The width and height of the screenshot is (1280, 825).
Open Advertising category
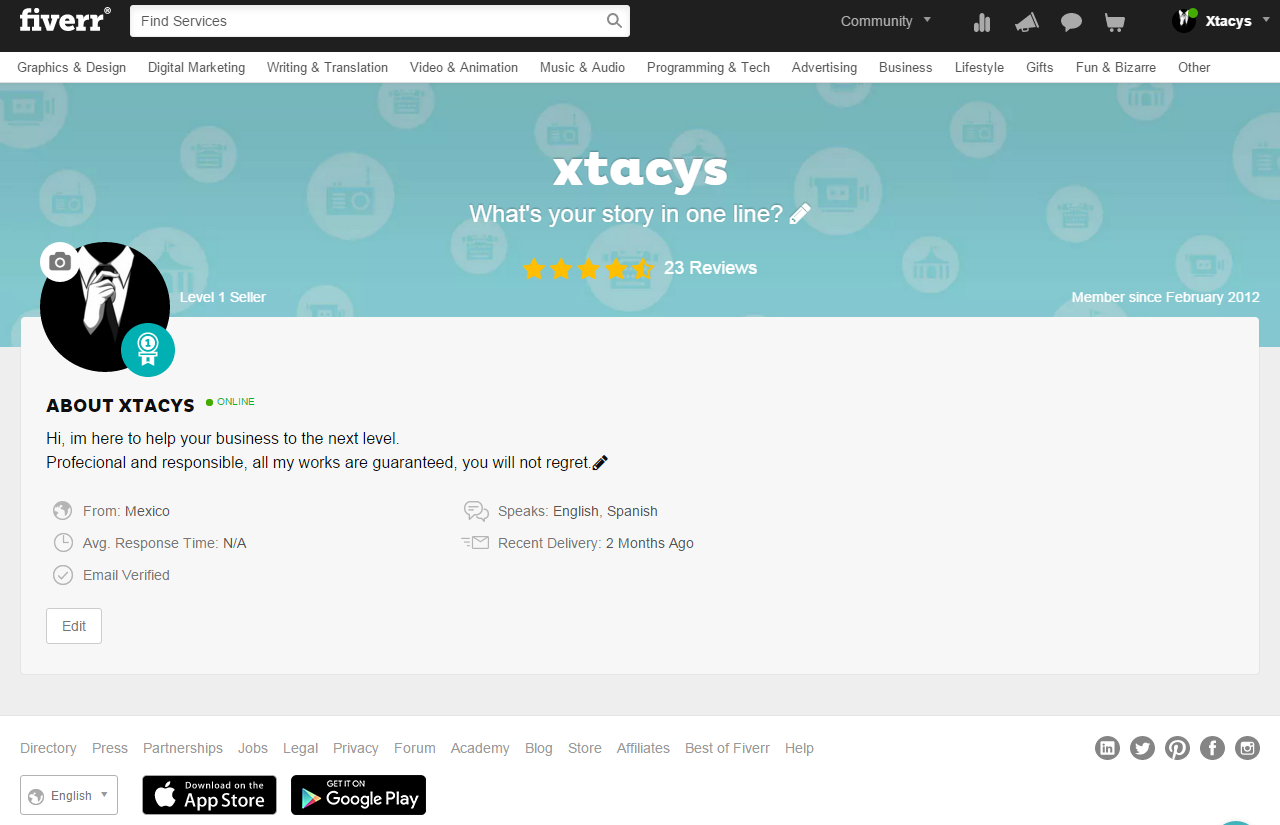824,68
